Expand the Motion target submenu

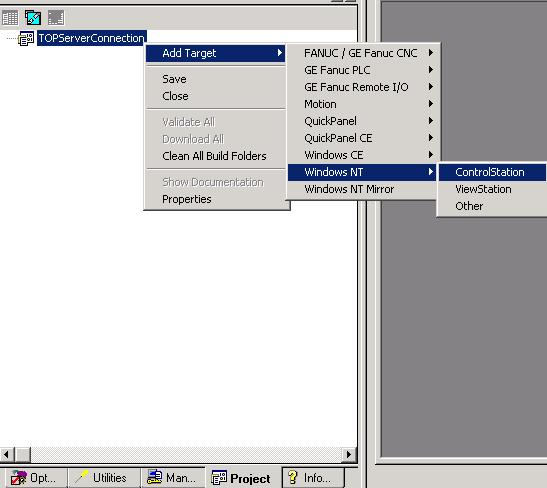[362, 104]
